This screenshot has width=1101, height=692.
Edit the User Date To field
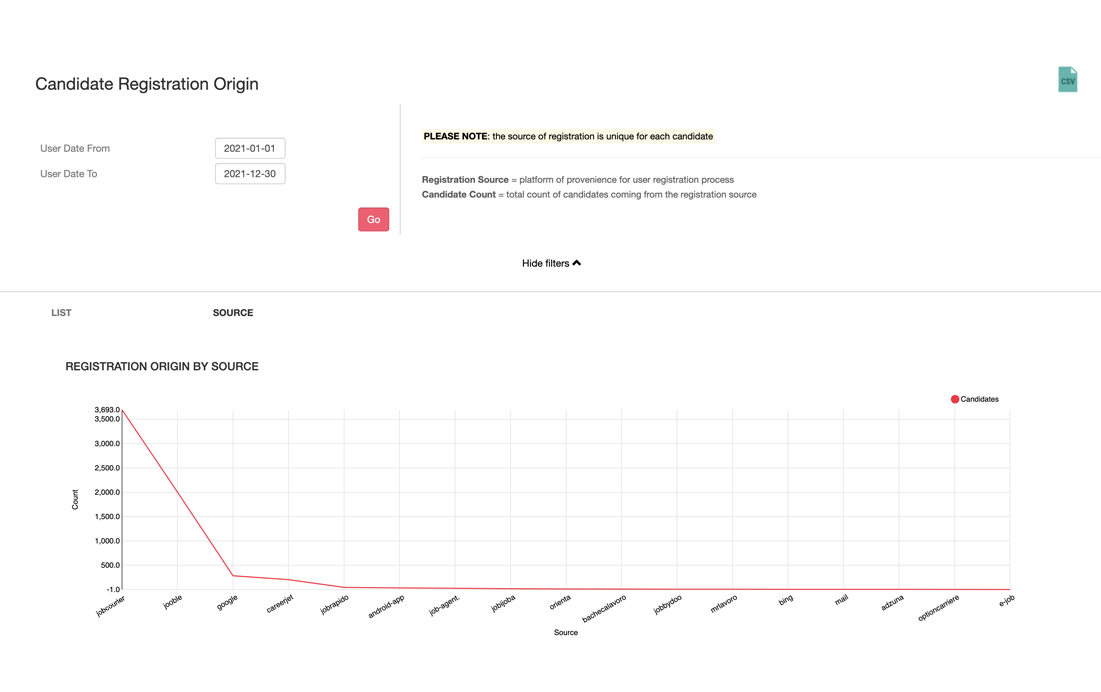pos(250,174)
